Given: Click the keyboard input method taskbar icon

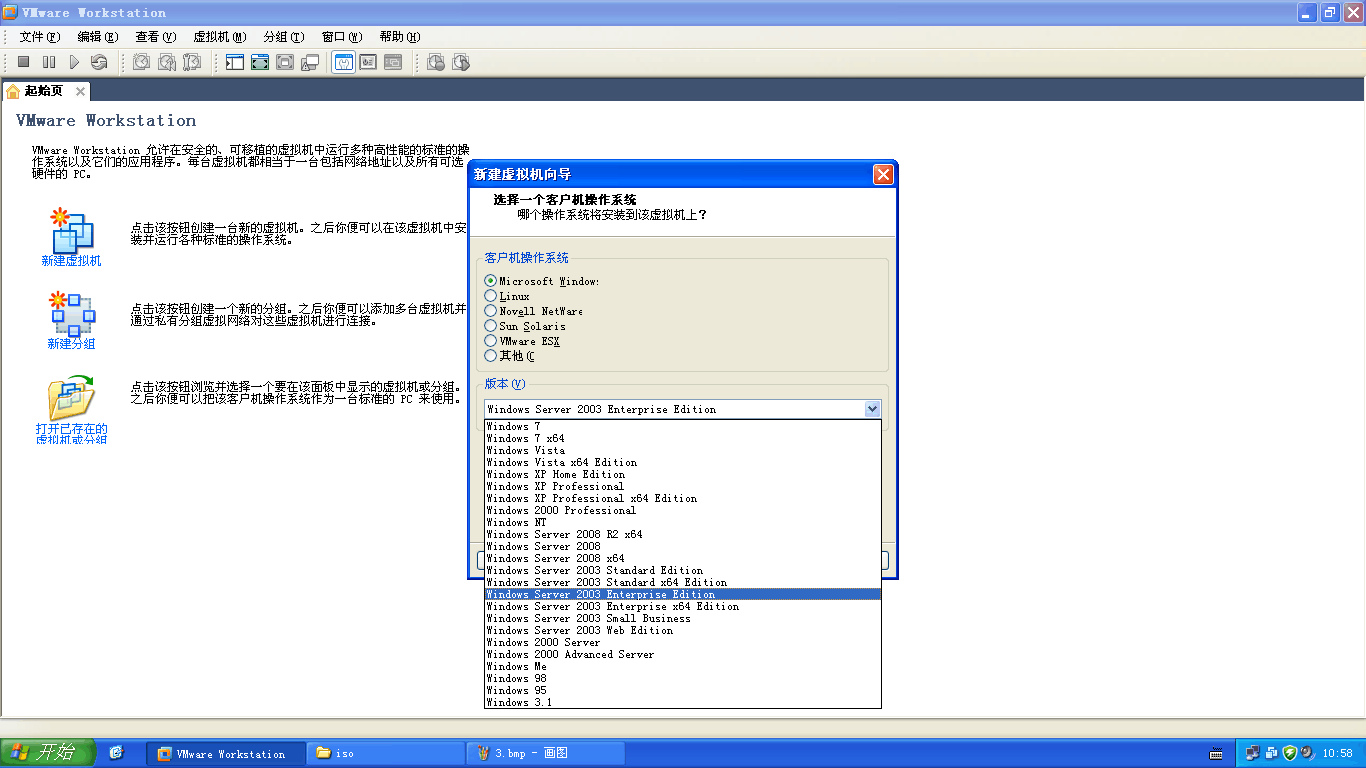Looking at the screenshot, I should (x=1215, y=753).
